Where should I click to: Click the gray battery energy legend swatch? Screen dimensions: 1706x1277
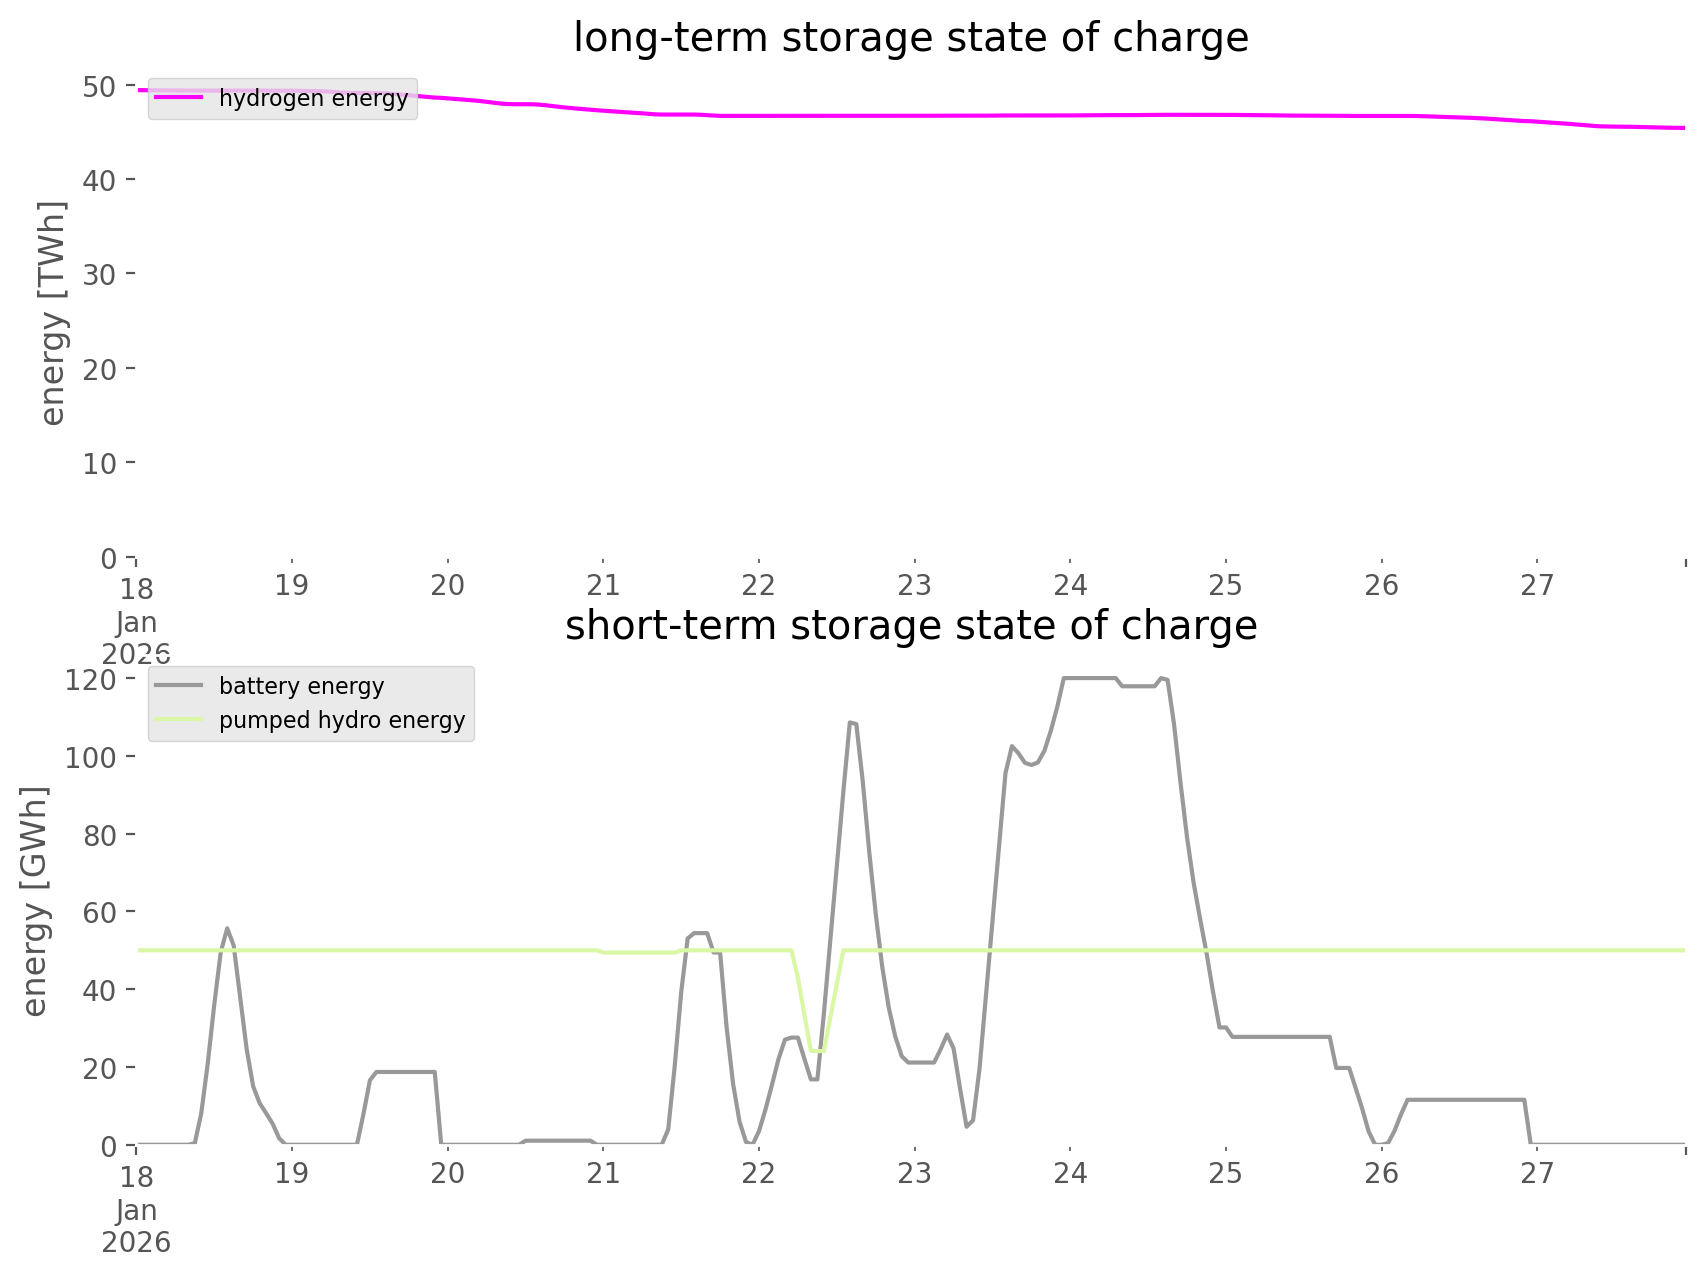coord(178,686)
